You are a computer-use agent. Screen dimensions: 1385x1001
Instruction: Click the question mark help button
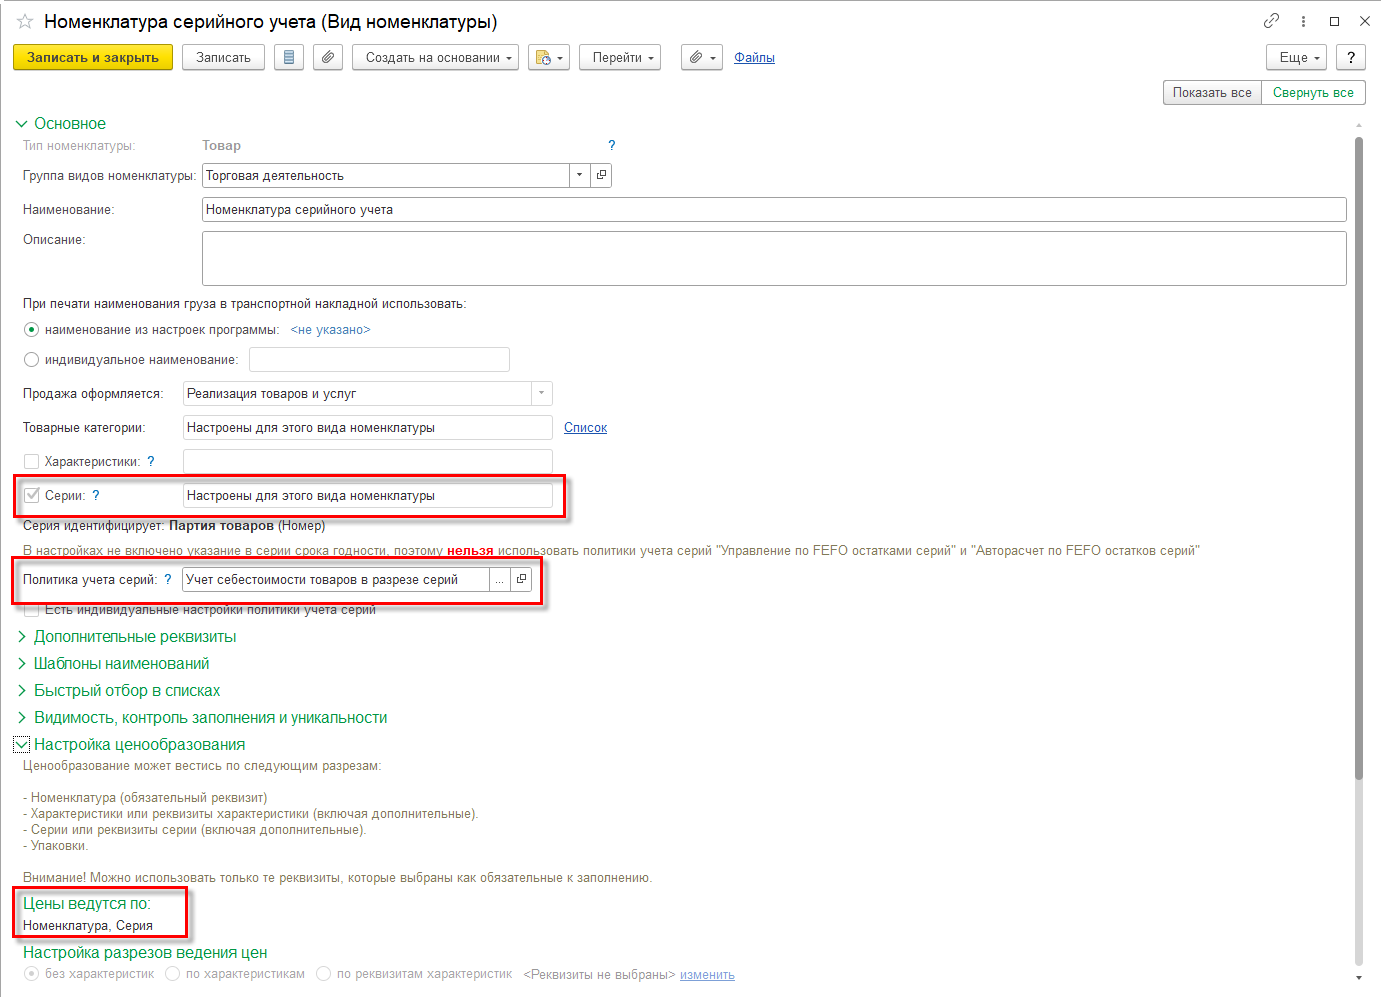[x=1351, y=58]
